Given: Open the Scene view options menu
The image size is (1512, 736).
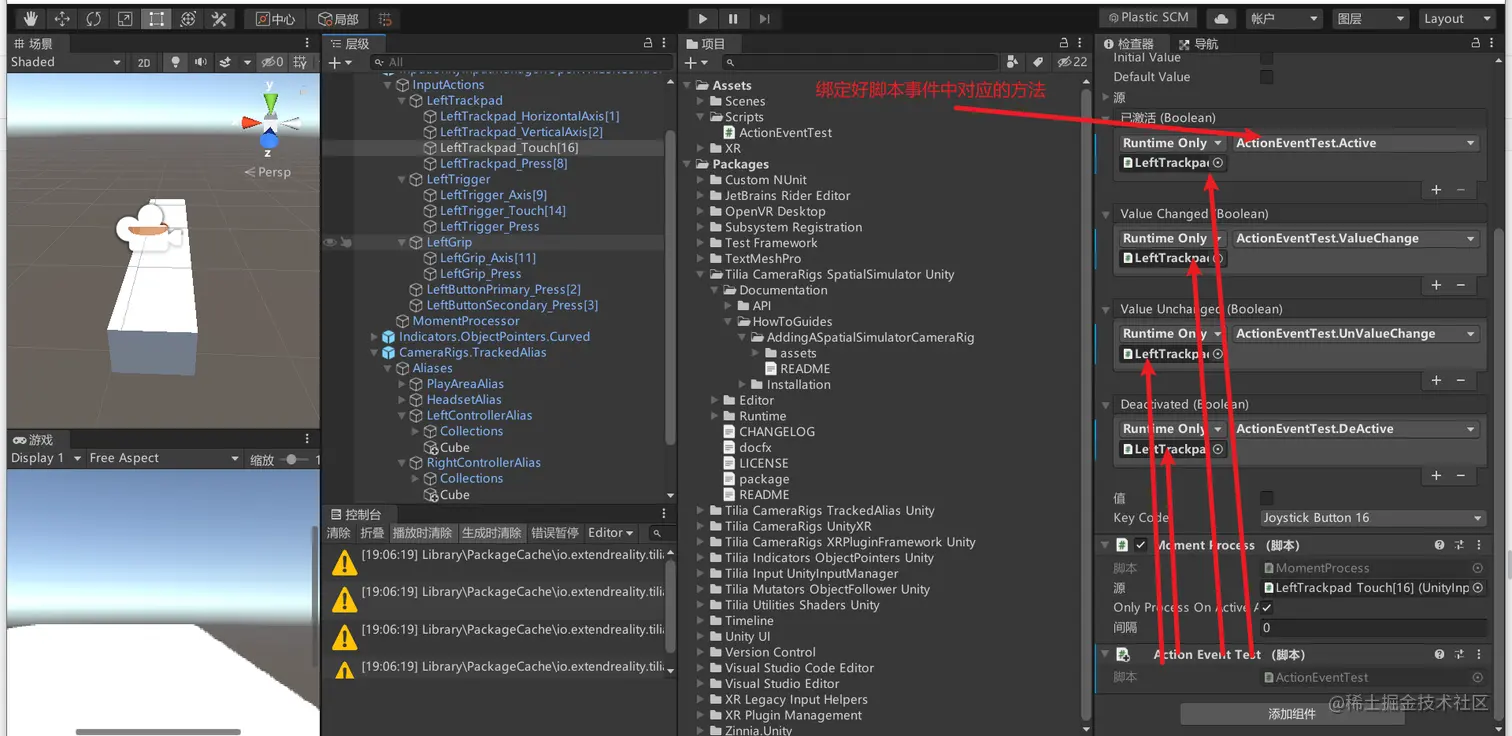Looking at the screenshot, I should [x=307, y=43].
